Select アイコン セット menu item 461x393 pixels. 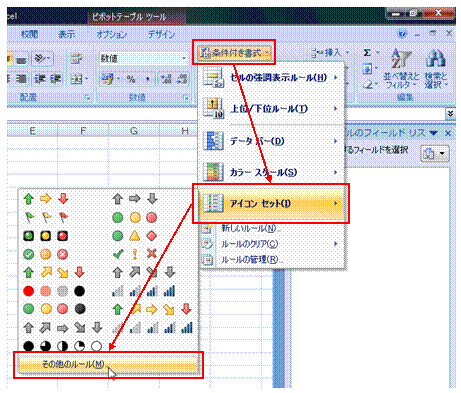coord(271,203)
